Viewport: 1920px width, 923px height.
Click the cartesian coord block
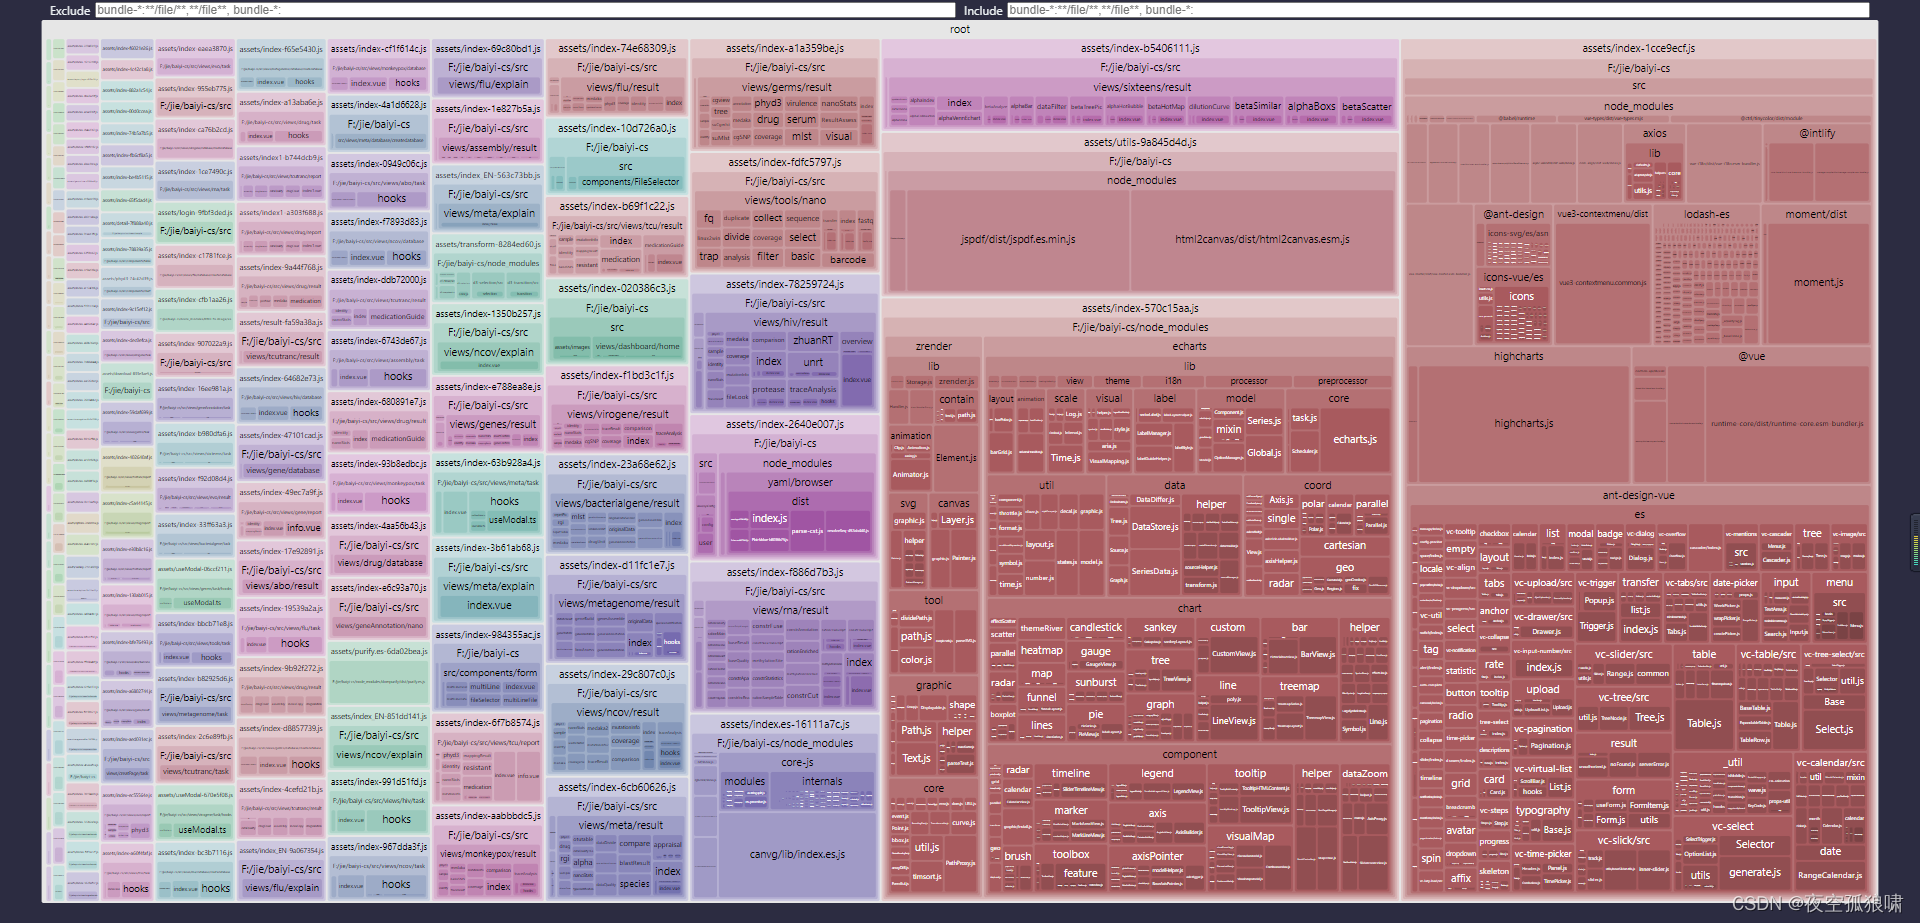1344,546
